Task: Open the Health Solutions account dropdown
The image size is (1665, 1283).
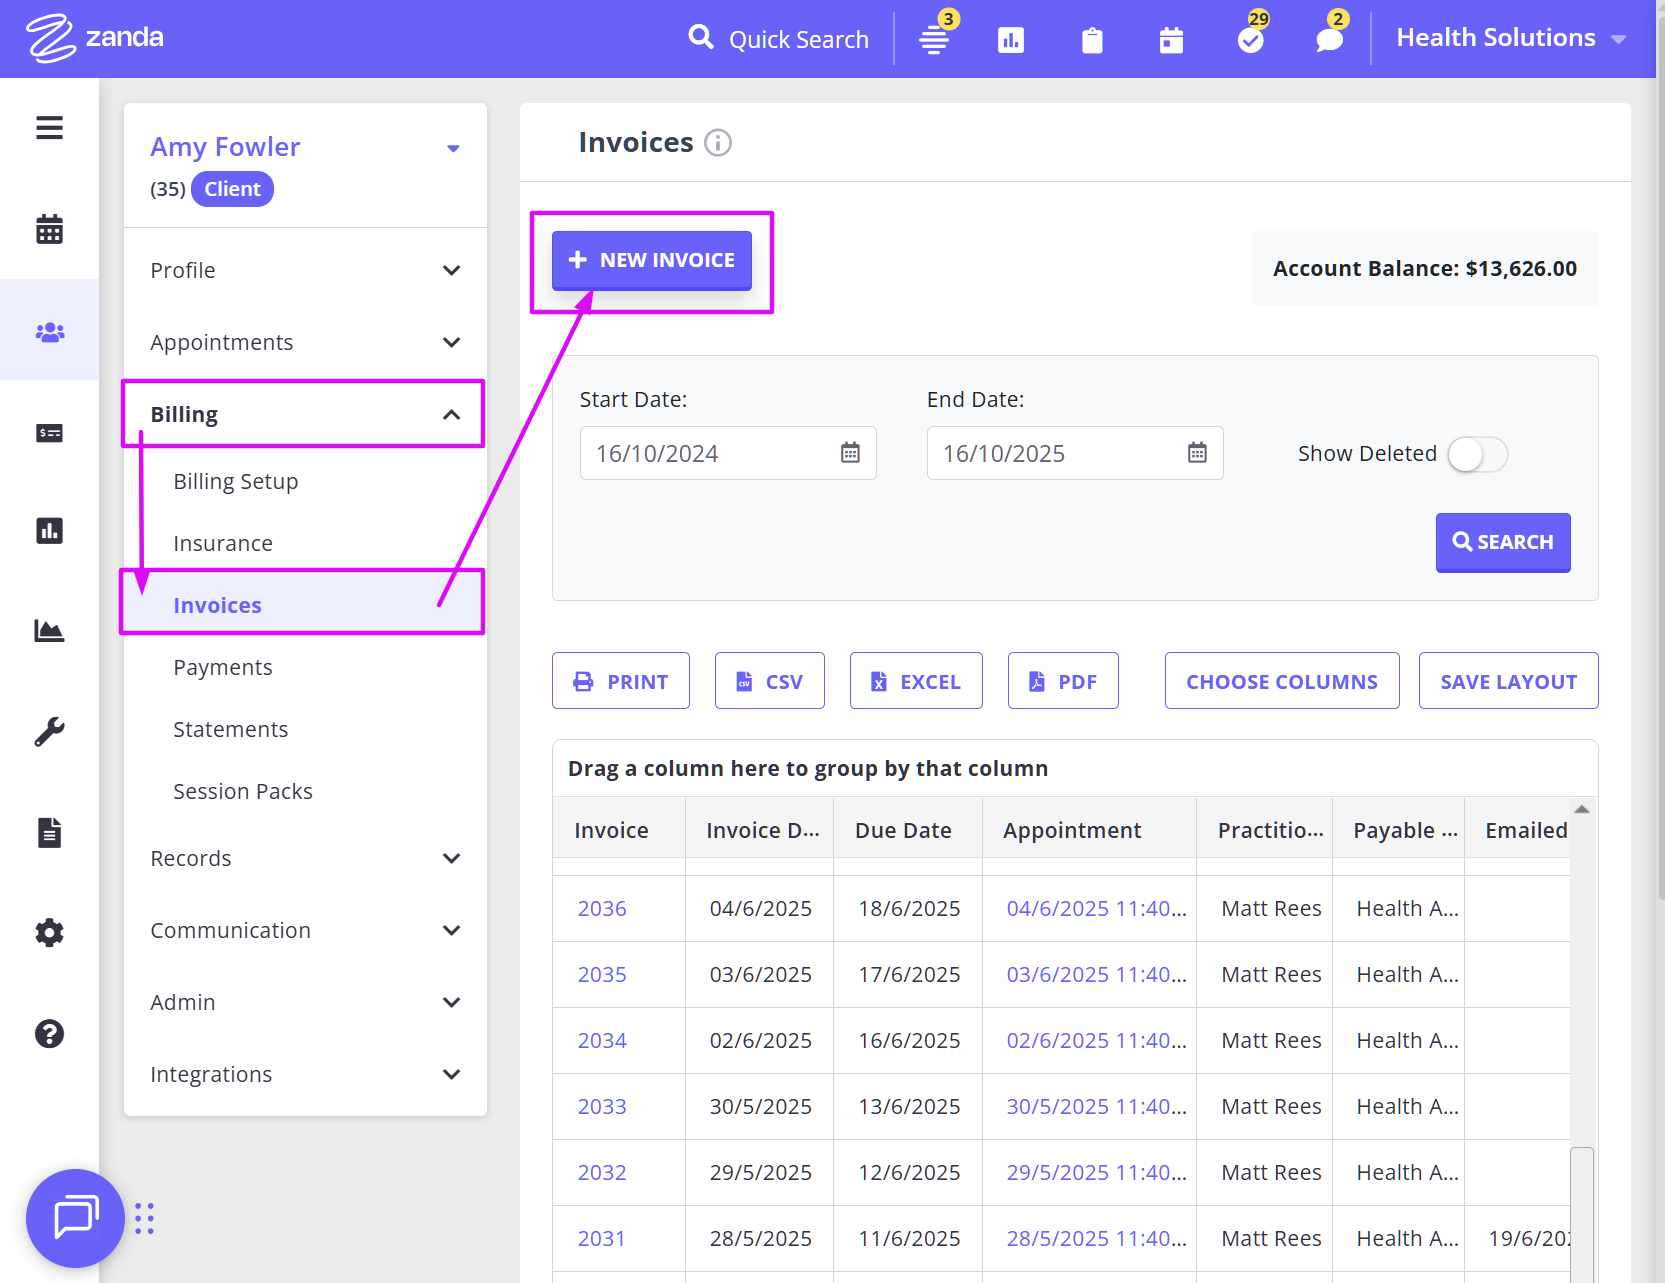Action: (x=1510, y=38)
